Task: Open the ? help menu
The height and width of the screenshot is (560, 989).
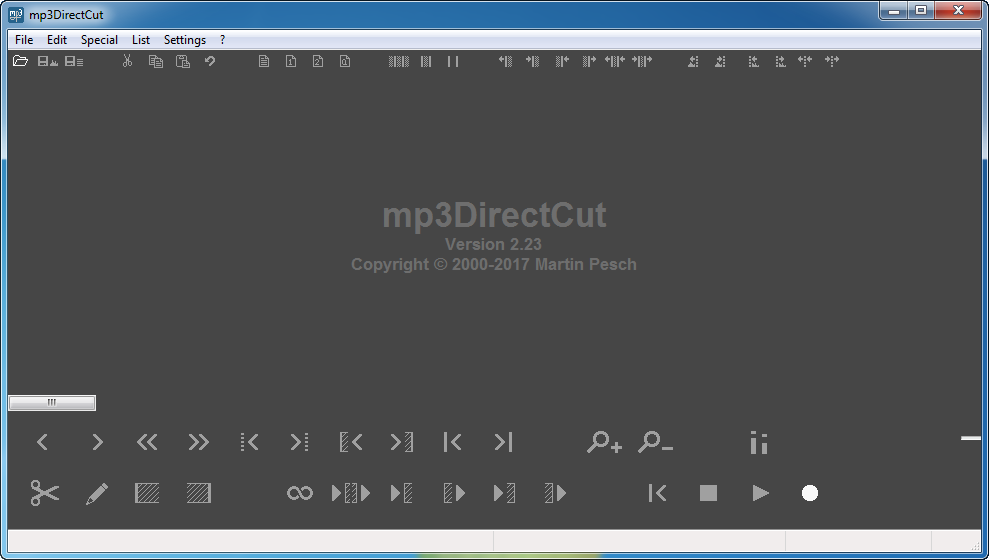Action: [222, 40]
